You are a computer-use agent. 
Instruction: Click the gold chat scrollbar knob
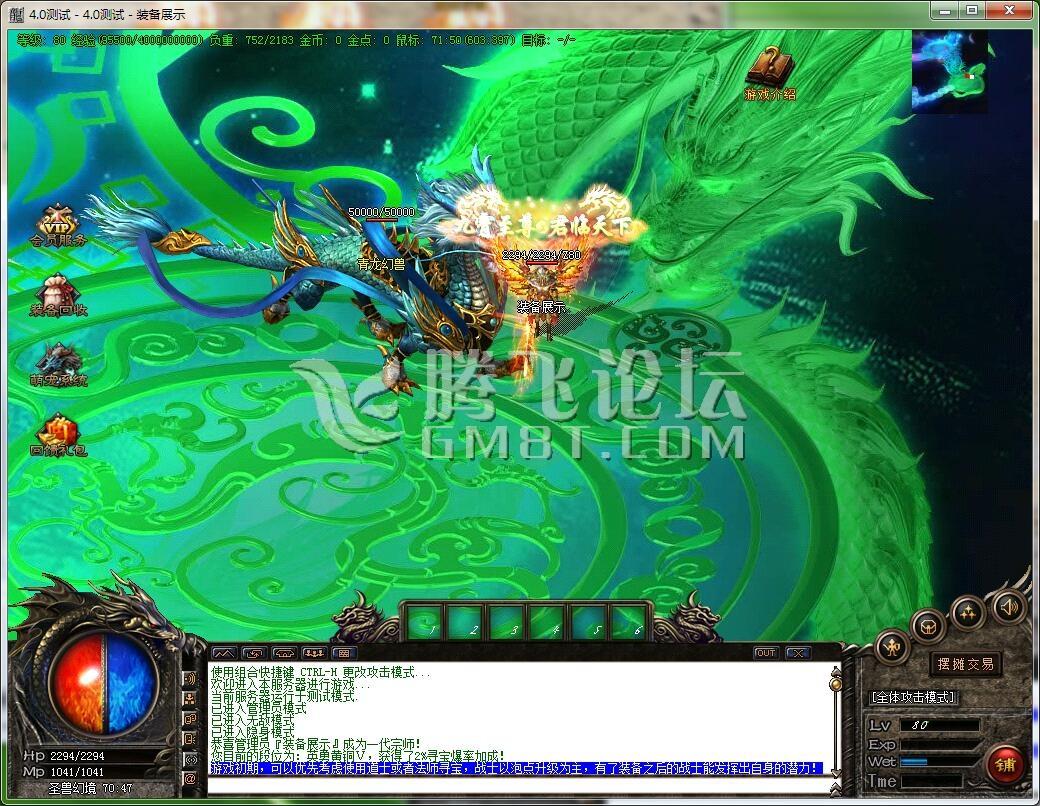pyautogui.click(x=836, y=683)
